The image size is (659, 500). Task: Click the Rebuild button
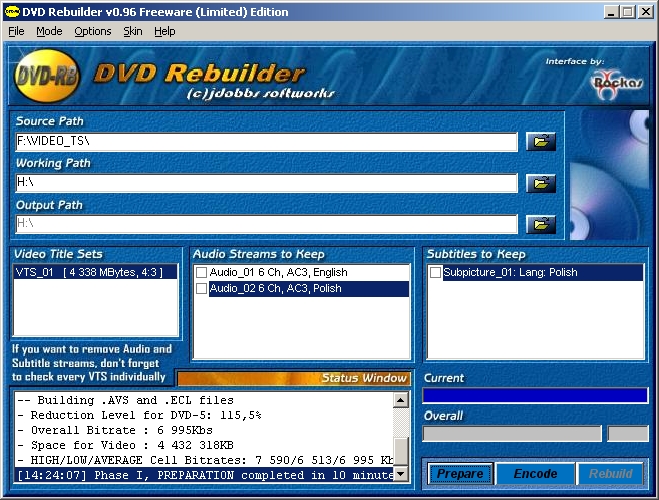(x=610, y=474)
